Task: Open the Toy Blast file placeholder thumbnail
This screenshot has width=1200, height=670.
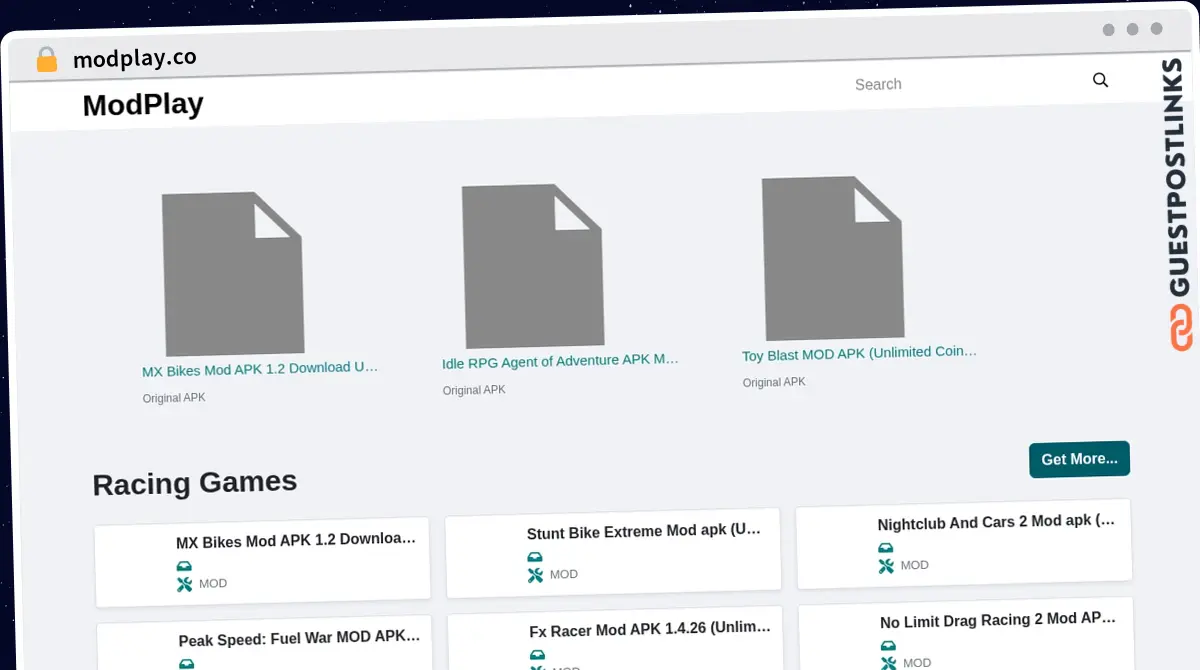Action: (x=833, y=257)
